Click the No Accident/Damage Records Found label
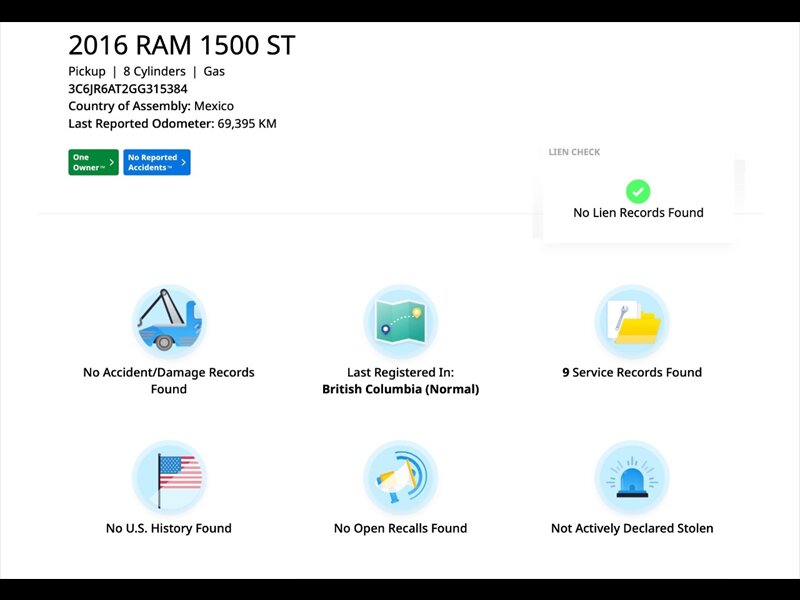The image size is (800, 600). pos(168,380)
